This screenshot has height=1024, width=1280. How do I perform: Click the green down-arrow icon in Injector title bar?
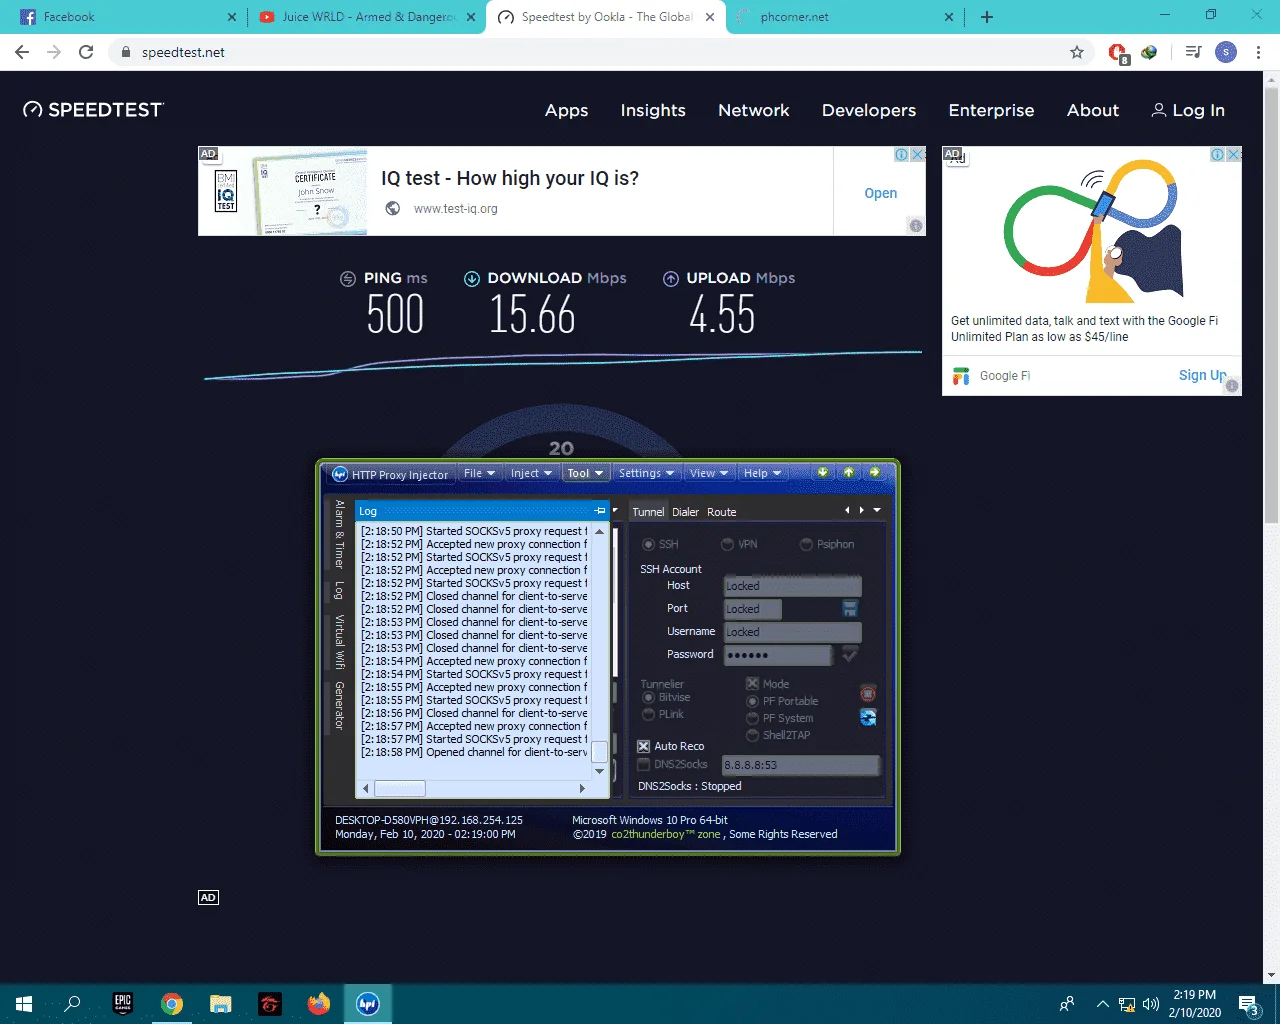[x=823, y=472]
